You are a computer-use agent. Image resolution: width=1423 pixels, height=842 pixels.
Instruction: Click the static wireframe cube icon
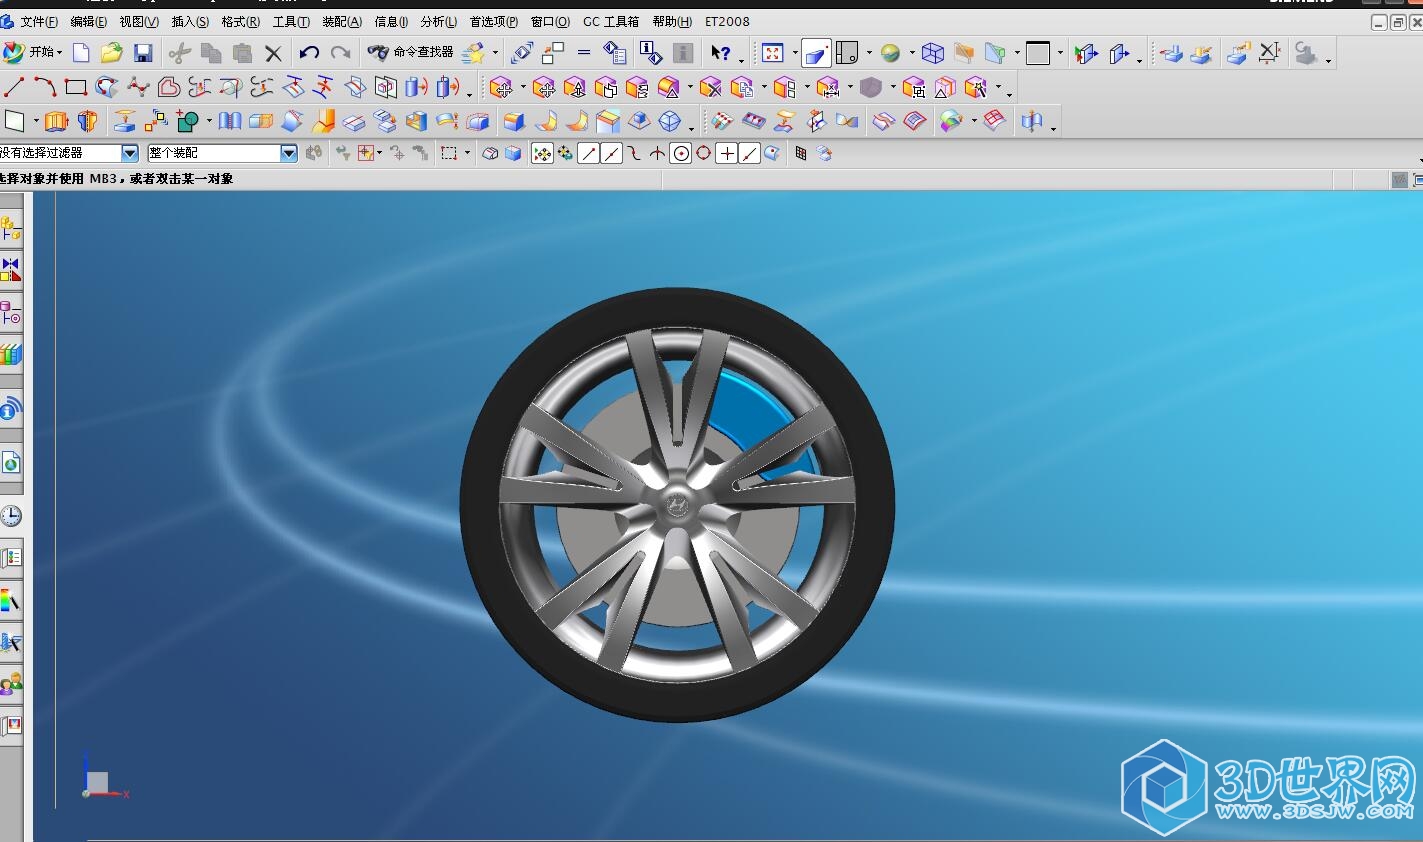[933, 53]
